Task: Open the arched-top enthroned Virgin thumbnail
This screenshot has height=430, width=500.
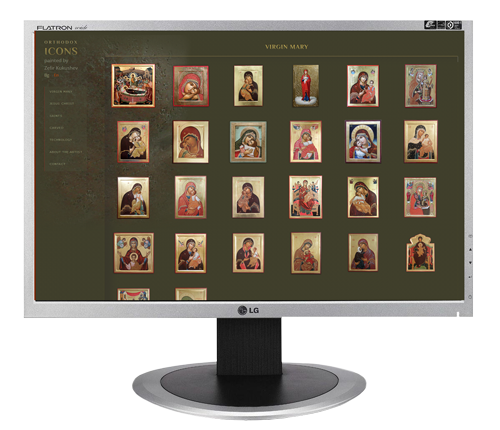Action: [420, 253]
